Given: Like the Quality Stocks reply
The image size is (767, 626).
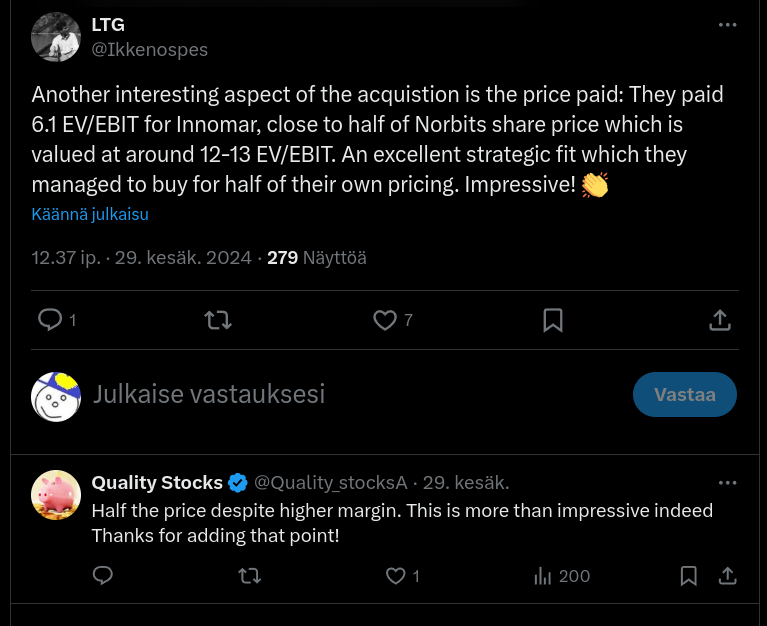Looking at the screenshot, I should 396,576.
